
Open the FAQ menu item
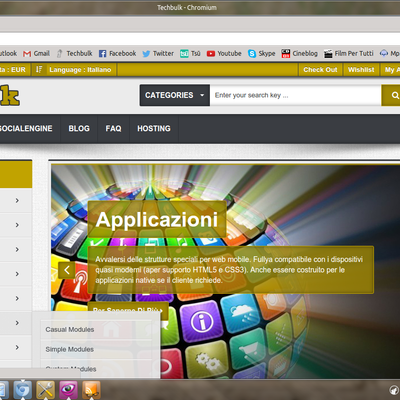coord(113,129)
